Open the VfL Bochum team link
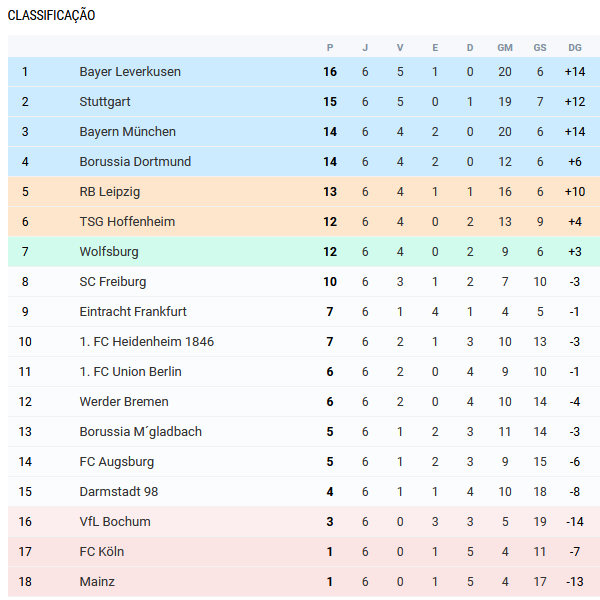Viewport: 600px width, 600px height. (x=115, y=522)
